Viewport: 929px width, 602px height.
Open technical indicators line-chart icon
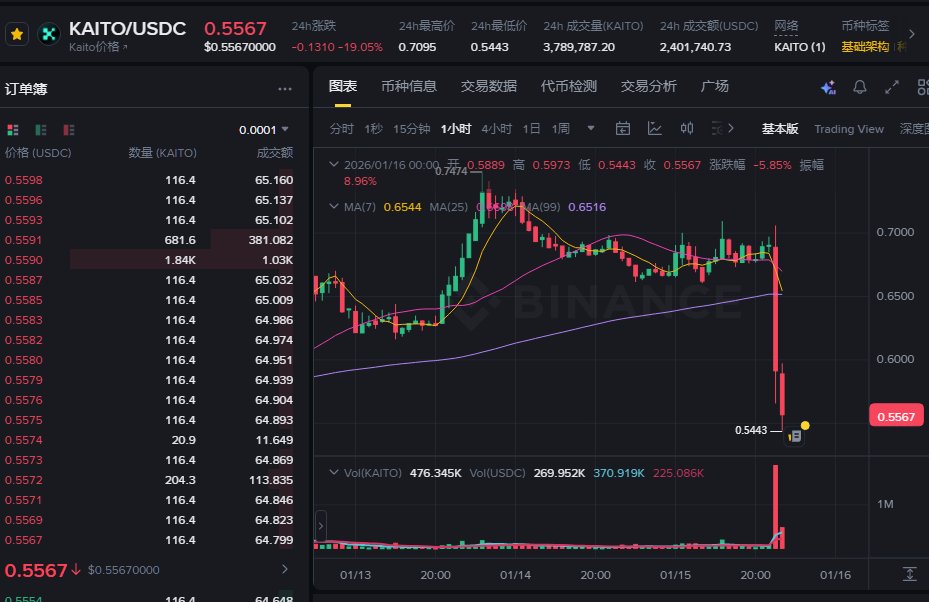[655, 129]
